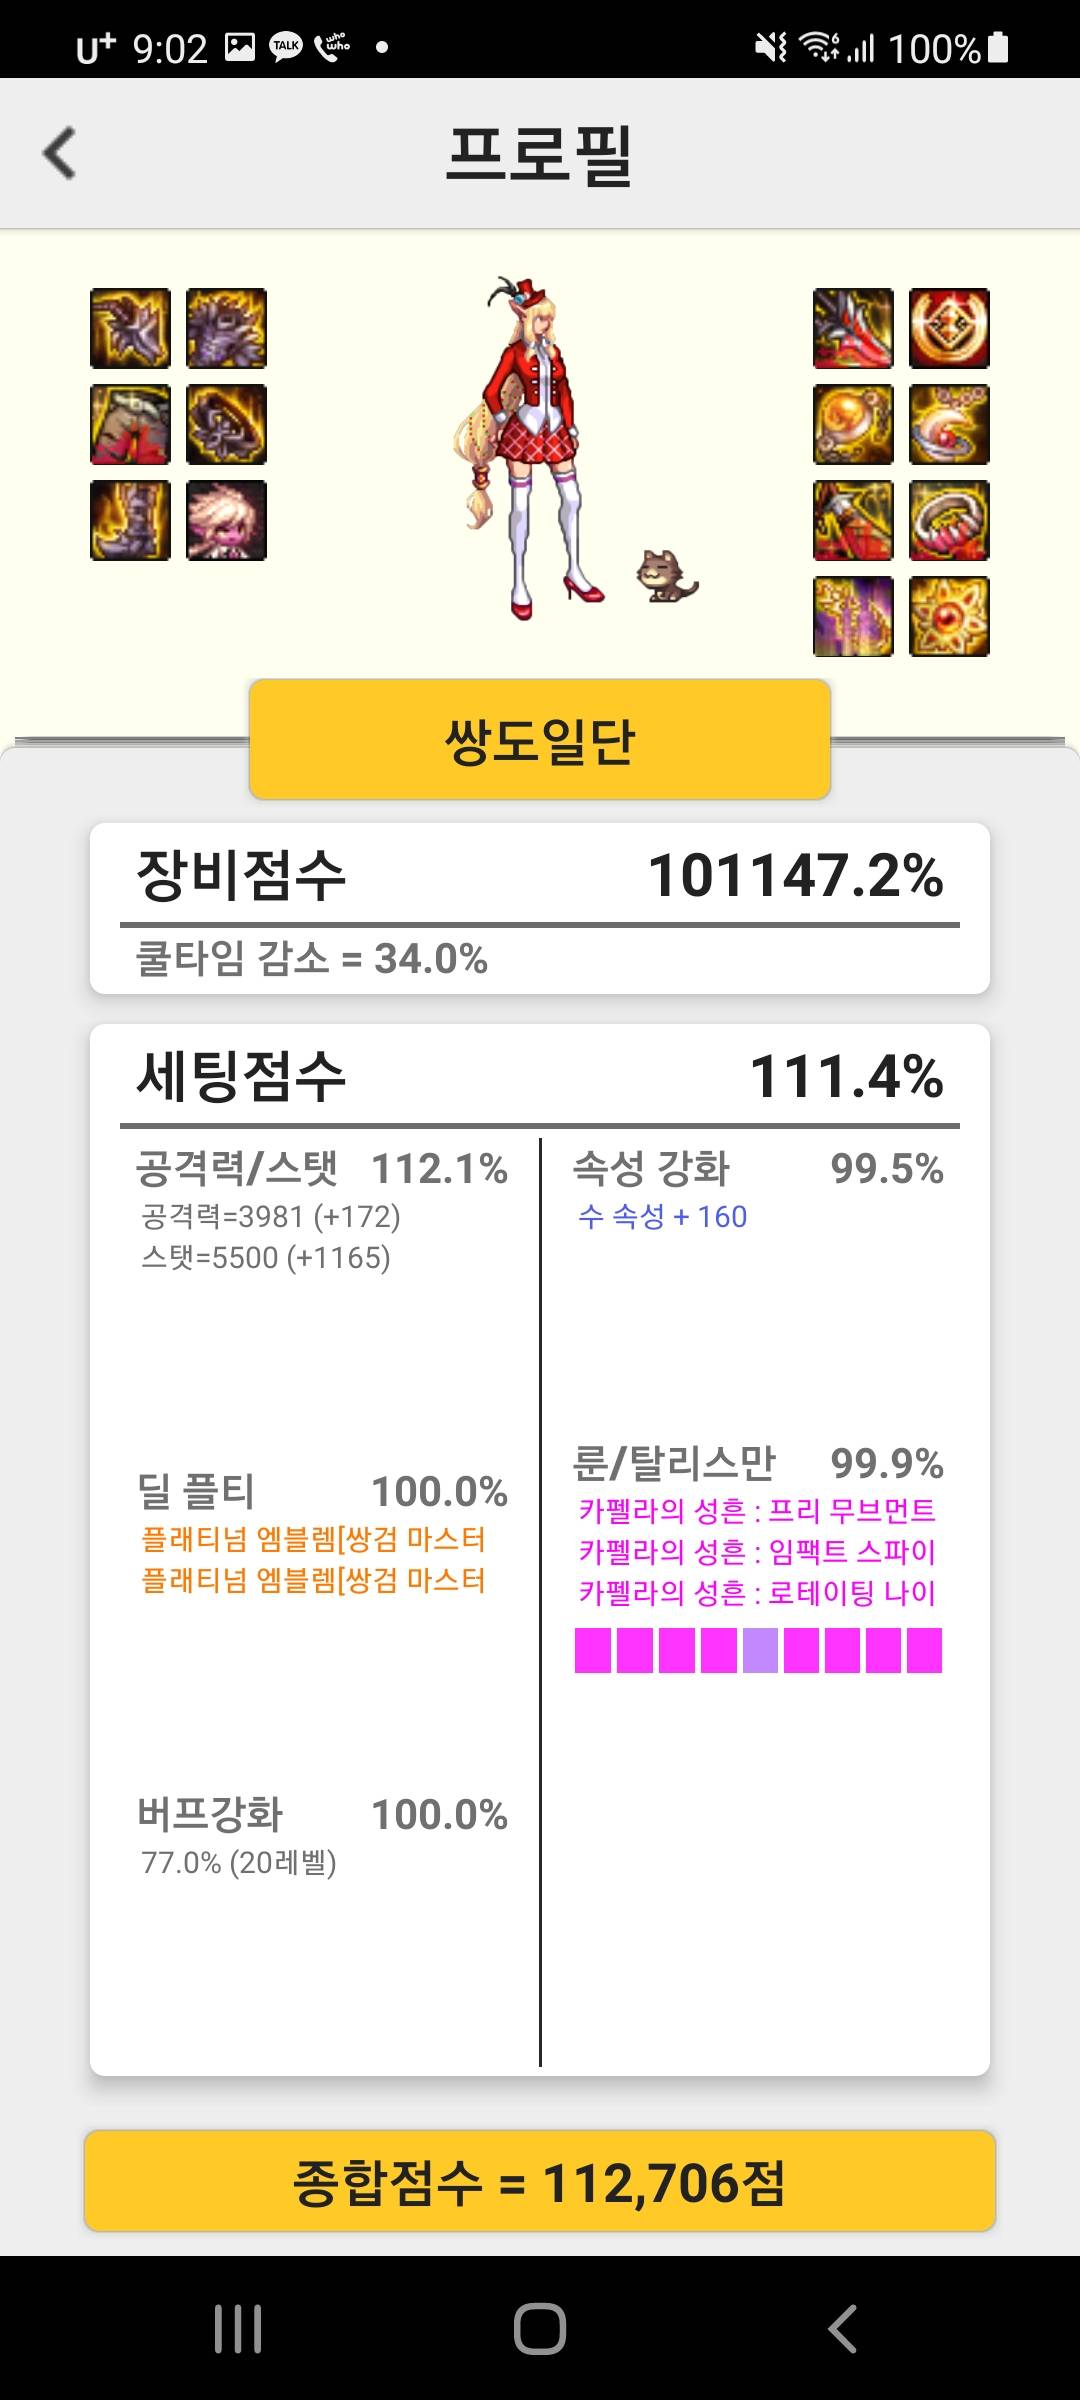
Task: Select the lighter purple rune square
Action: (x=759, y=1650)
